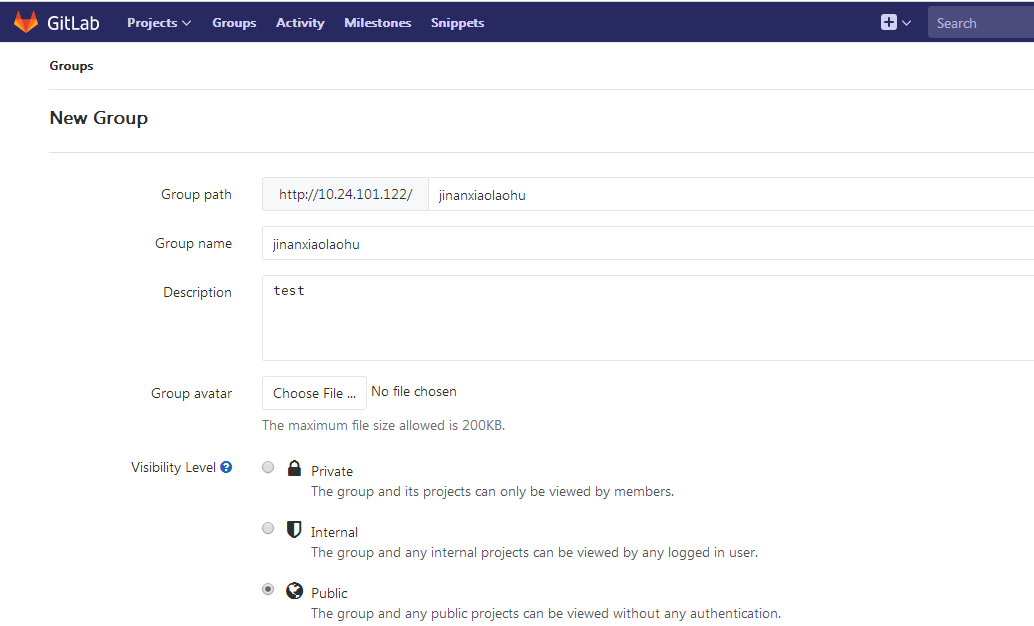Viewport: 1034px width, 626px height.
Task: Open Milestones in the top navigation
Action: point(378,22)
